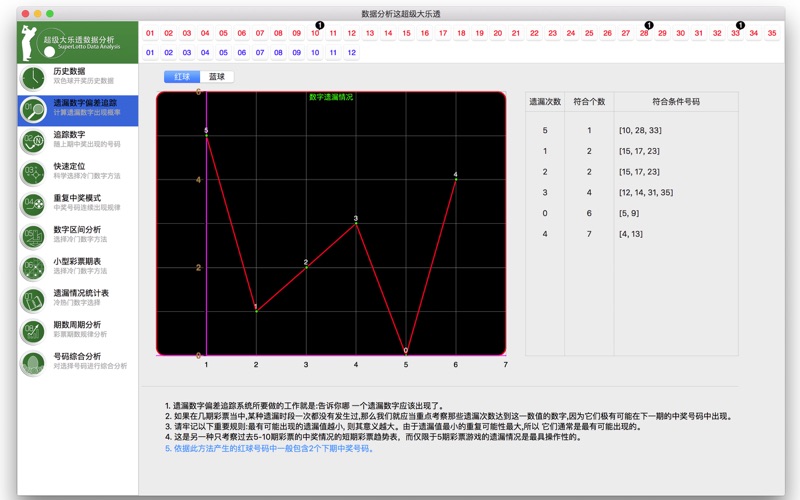Viewport: 800px width, 500px height.
Task: Open 历史数据 clock icon in sidebar
Action: (33, 79)
